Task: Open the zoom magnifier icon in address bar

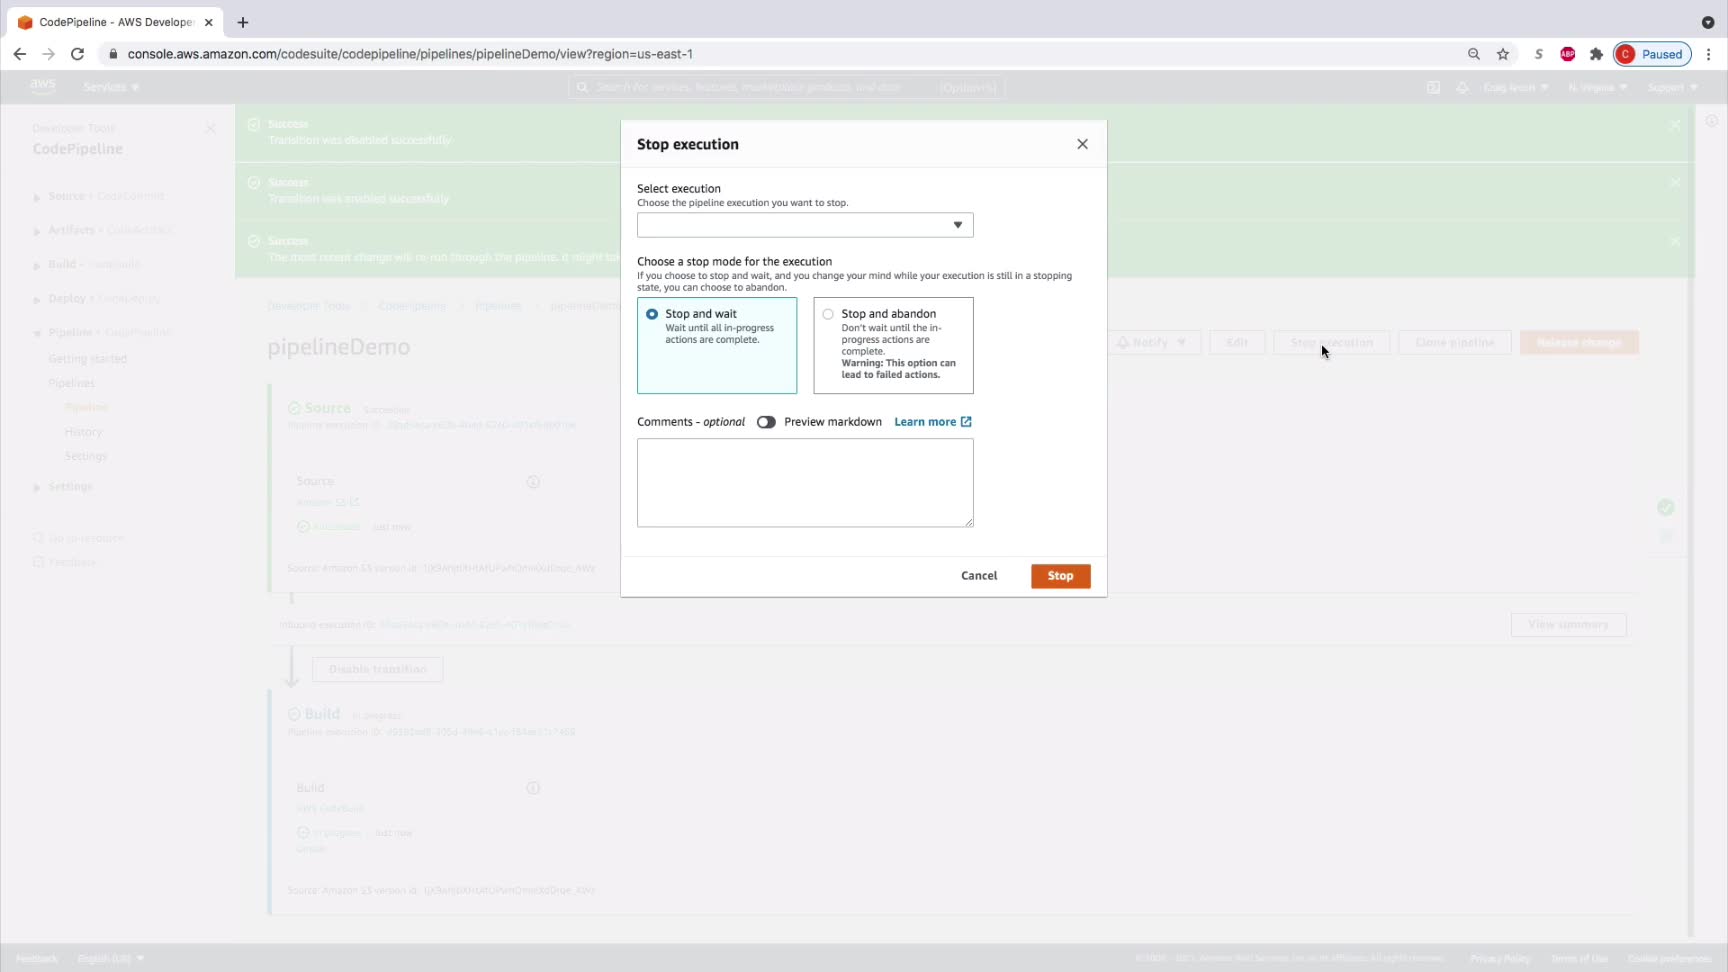Action: coord(1473,54)
